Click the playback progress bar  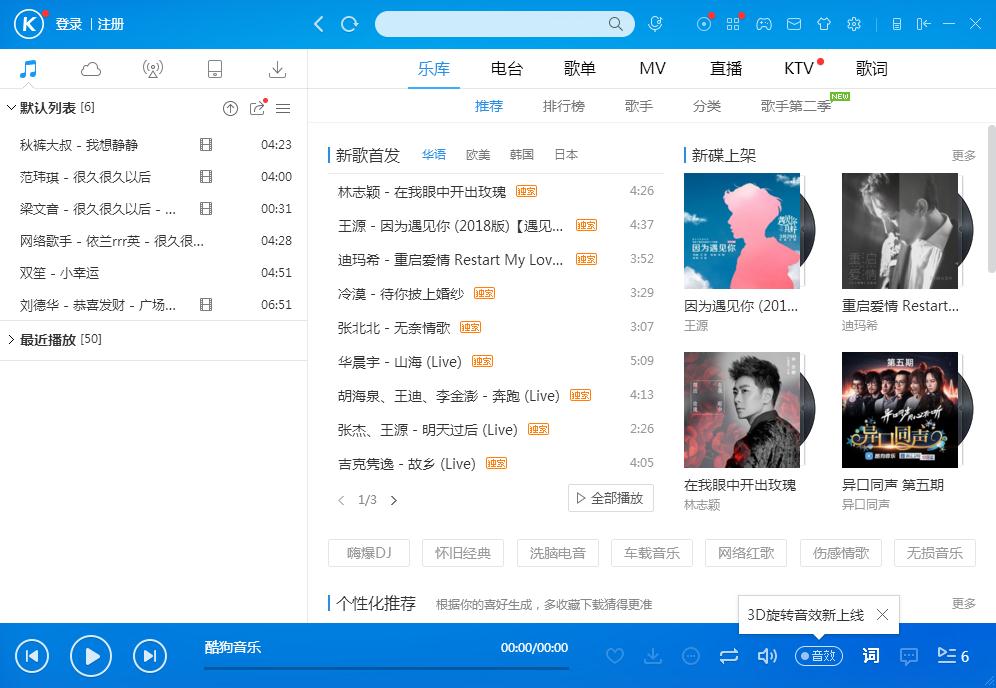[386, 668]
